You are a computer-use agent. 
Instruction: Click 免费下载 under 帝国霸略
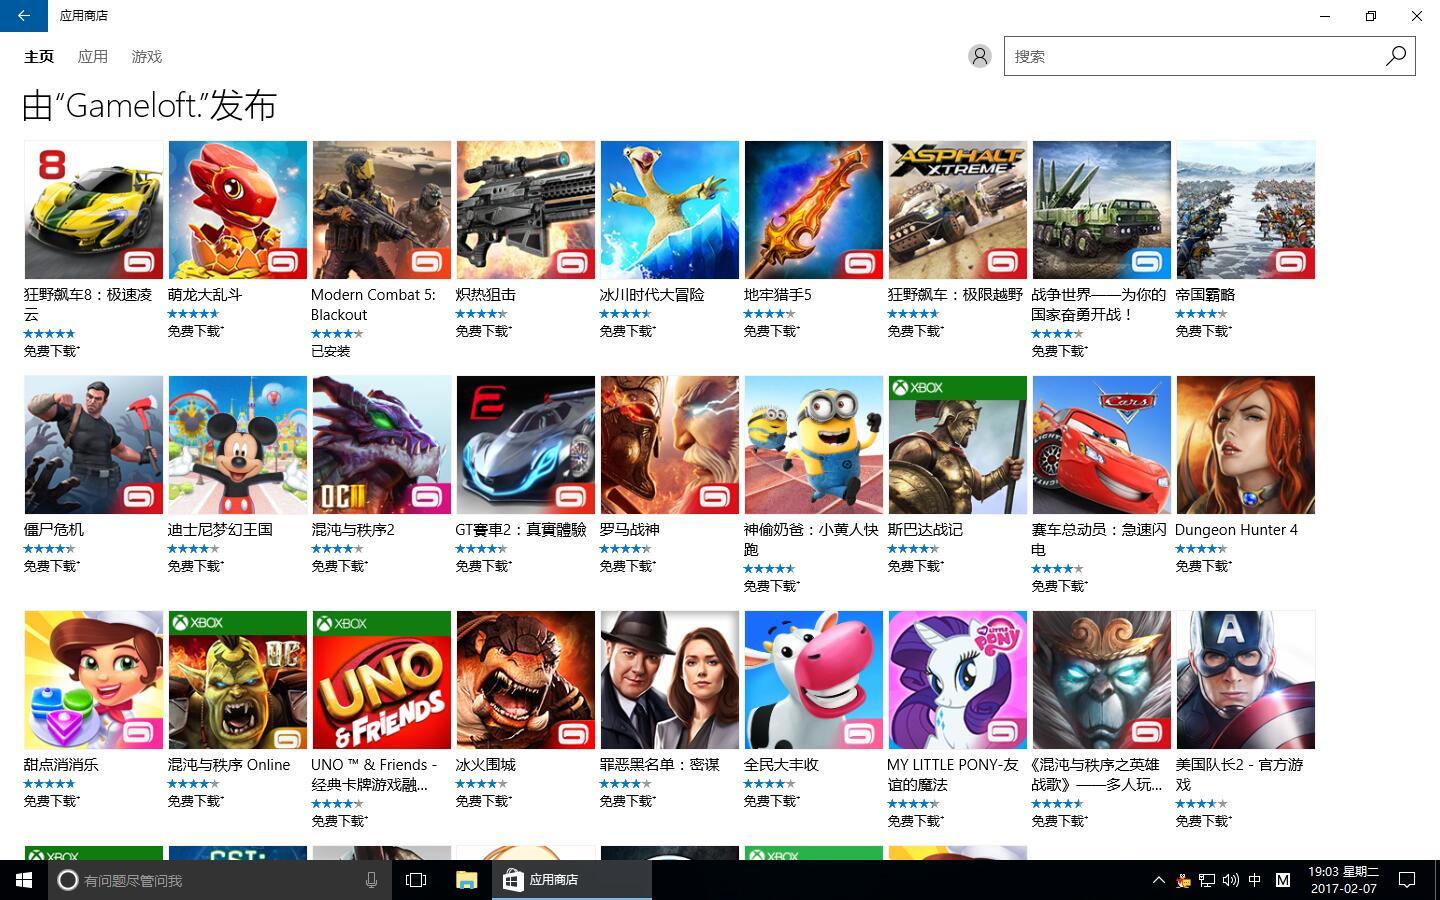click(x=1204, y=331)
